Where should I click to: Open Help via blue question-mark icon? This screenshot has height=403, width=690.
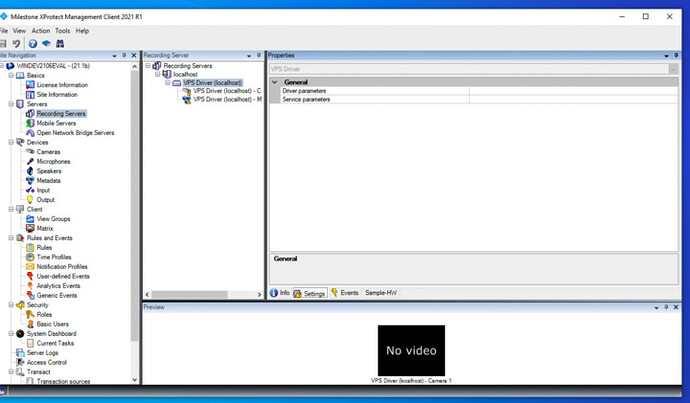tap(32, 44)
